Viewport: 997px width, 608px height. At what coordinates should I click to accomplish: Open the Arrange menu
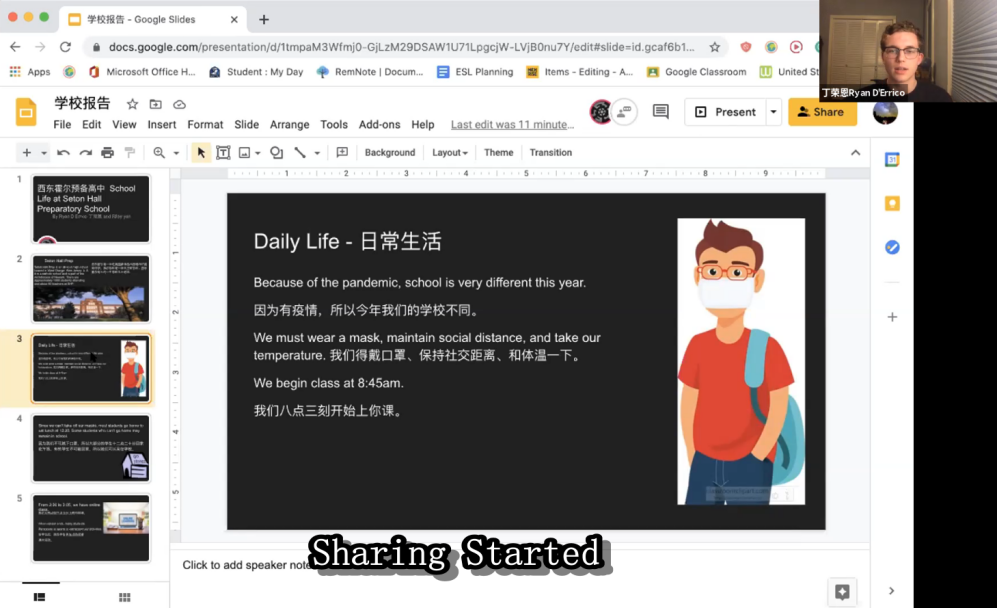point(289,125)
